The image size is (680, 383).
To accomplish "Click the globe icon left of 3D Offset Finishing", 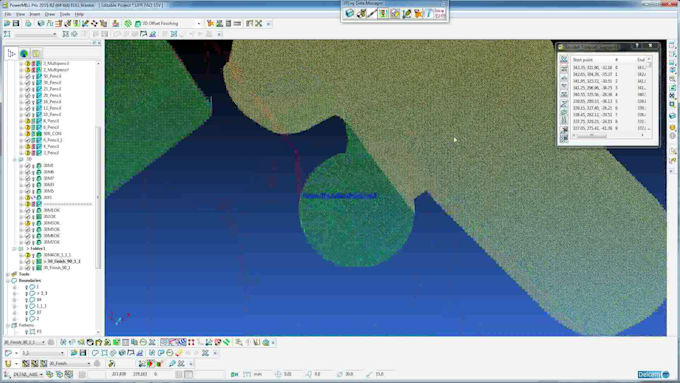I will [x=138, y=23].
